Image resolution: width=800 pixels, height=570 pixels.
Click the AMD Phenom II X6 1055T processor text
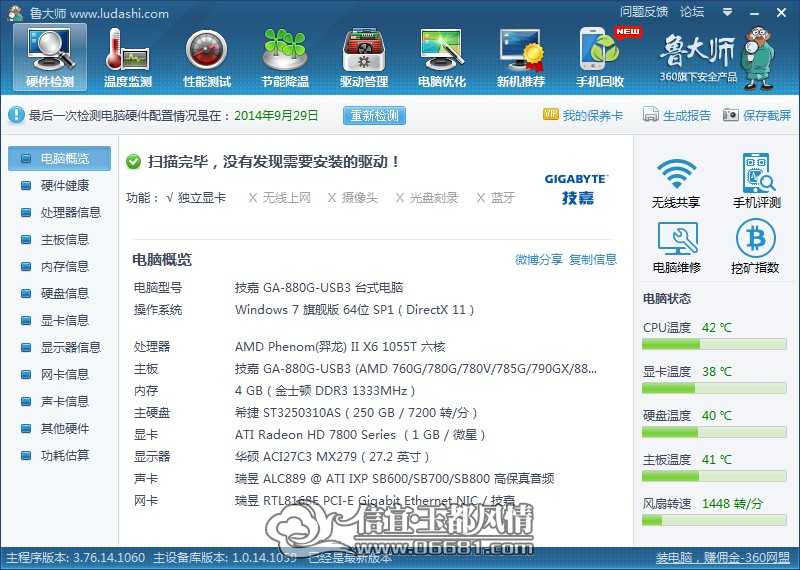340,347
